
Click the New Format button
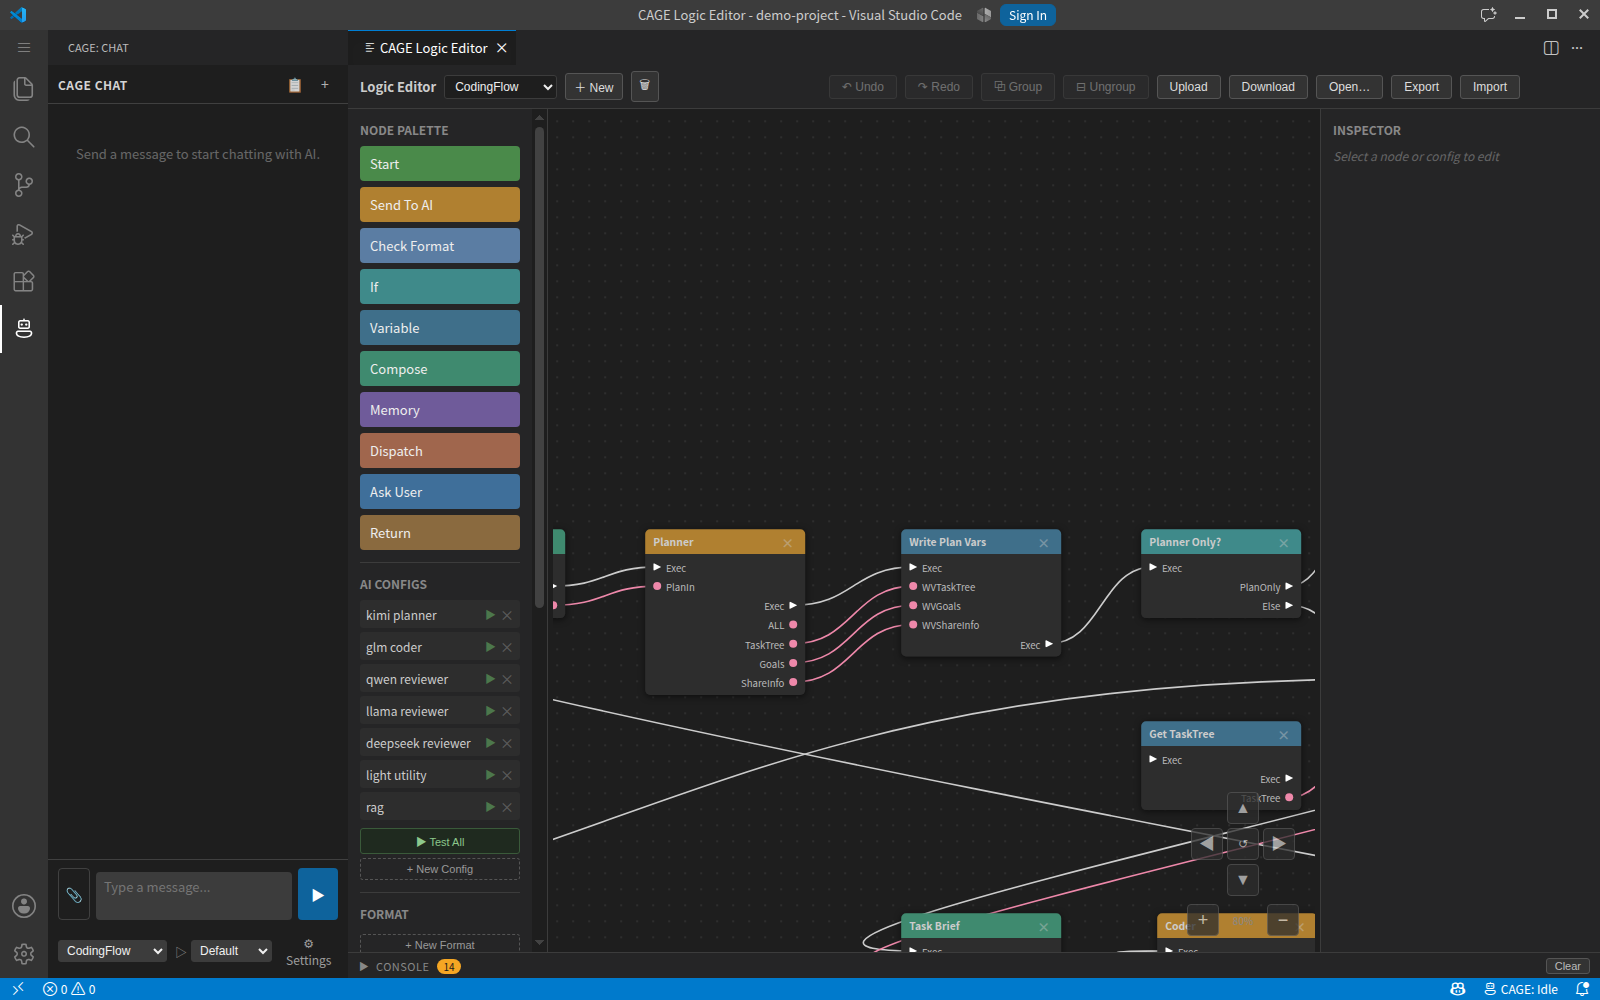tap(440, 944)
